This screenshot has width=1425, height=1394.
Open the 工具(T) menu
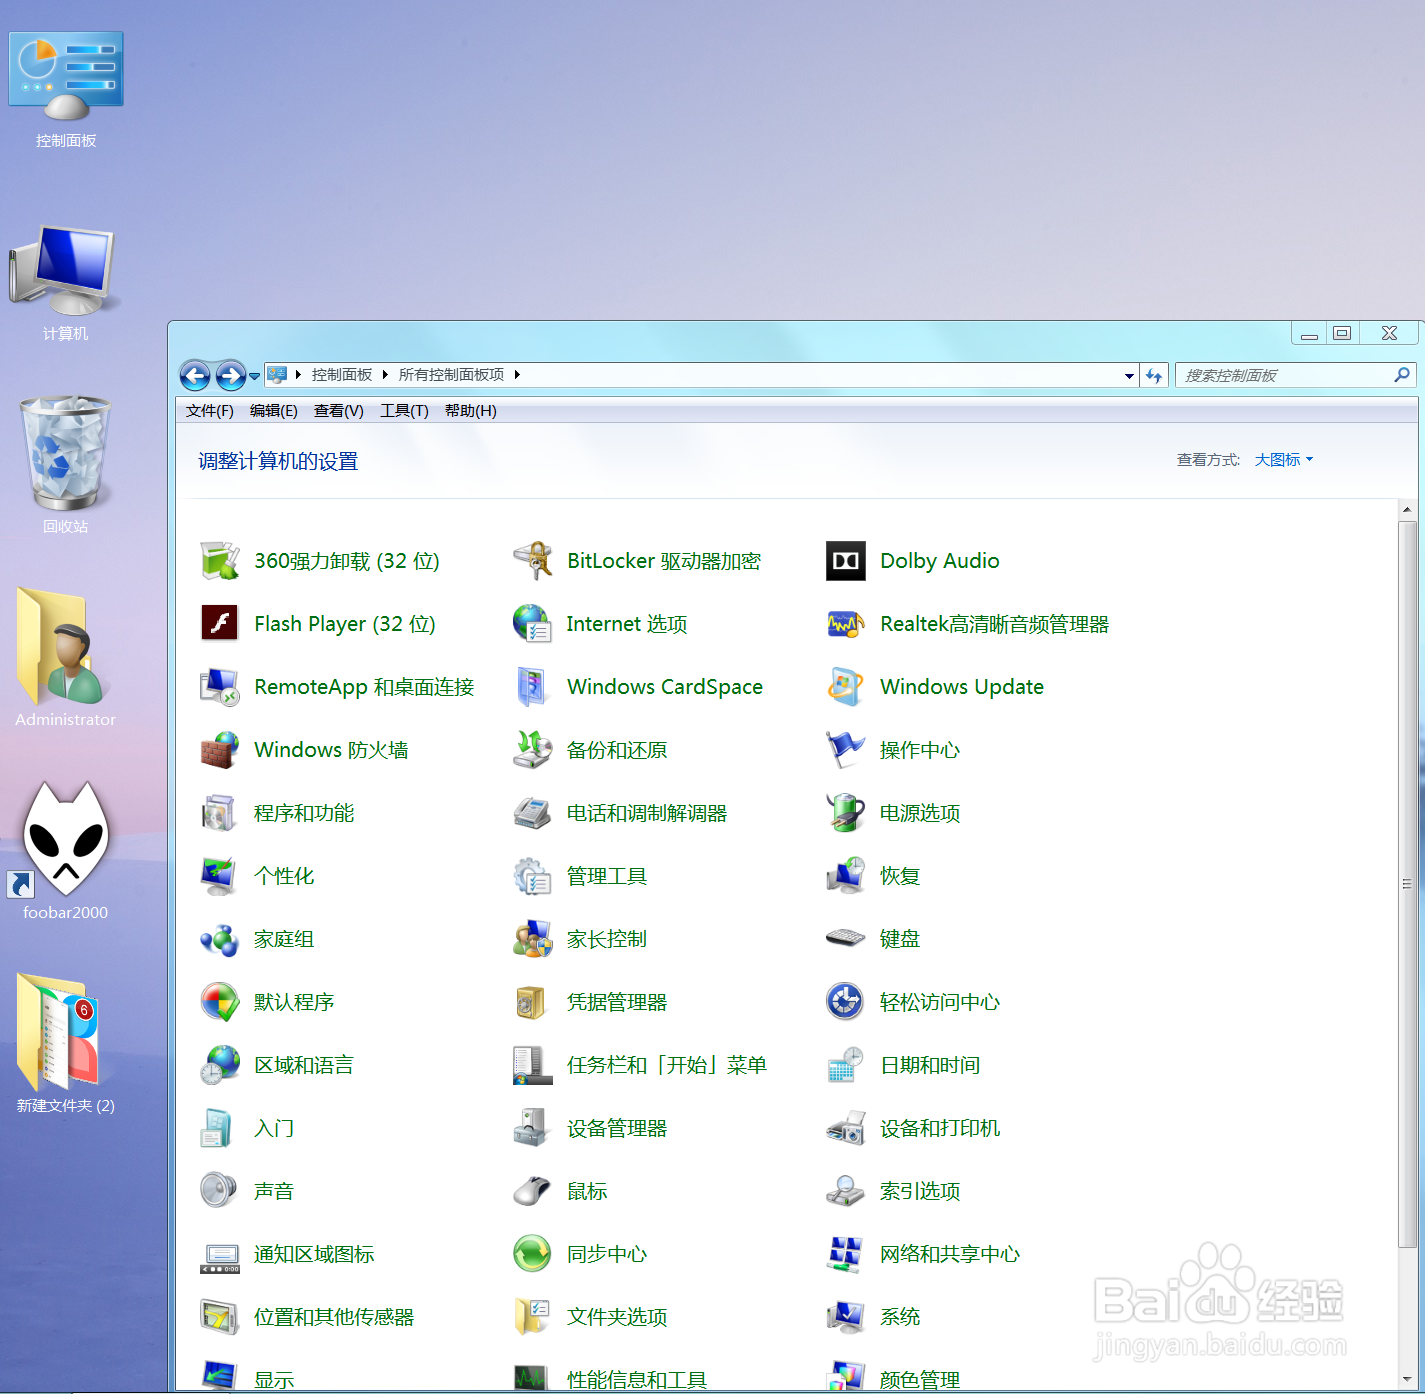click(x=404, y=411)
